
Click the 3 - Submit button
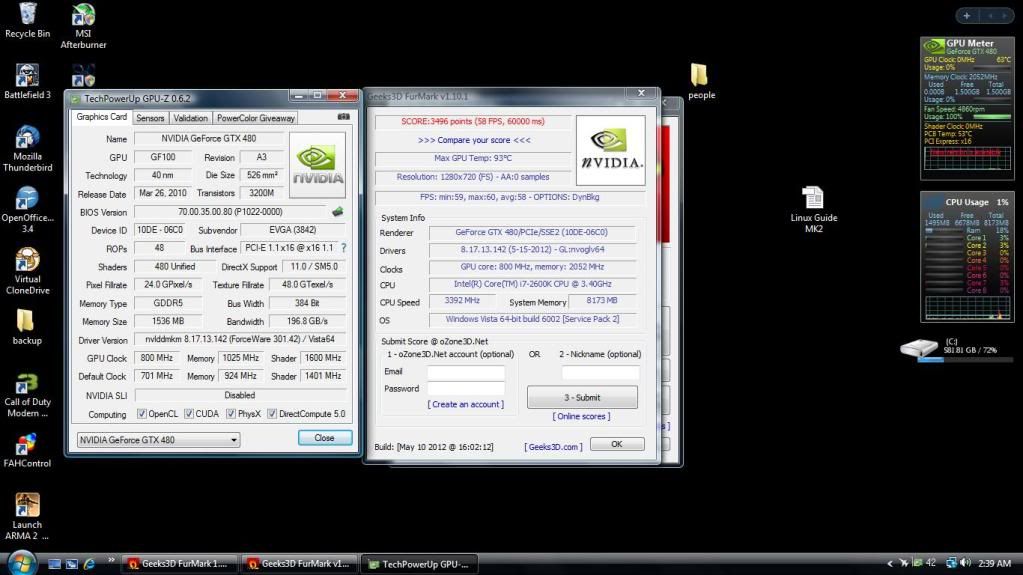pyautogui.click(x=582, y=397)
